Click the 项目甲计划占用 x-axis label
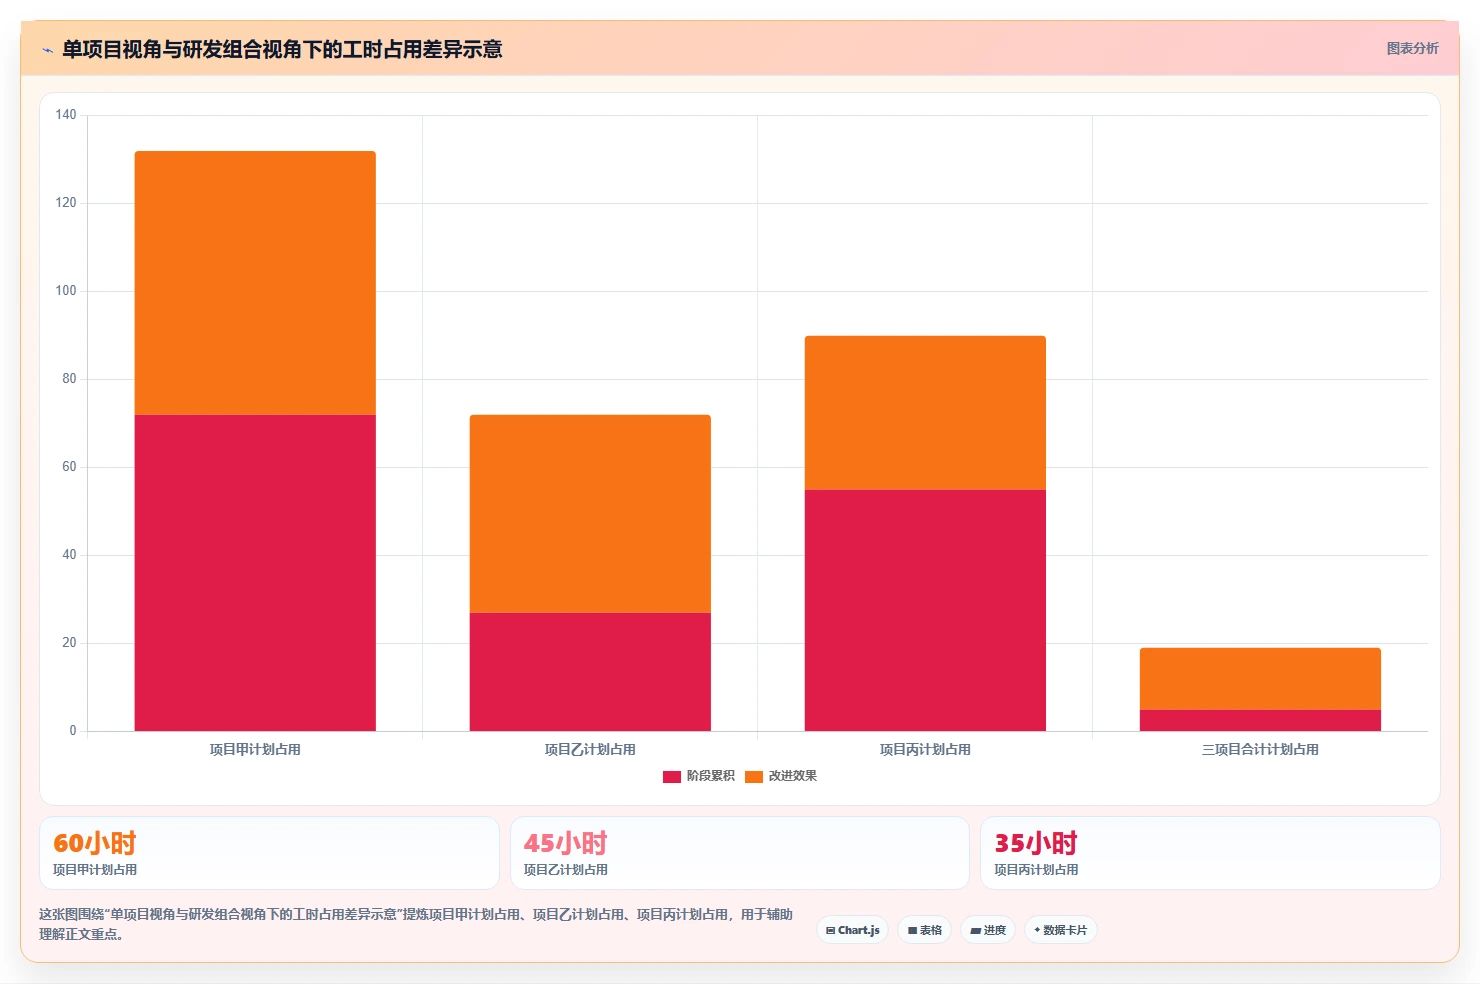The image size is (1480, 984). (255, 750)
